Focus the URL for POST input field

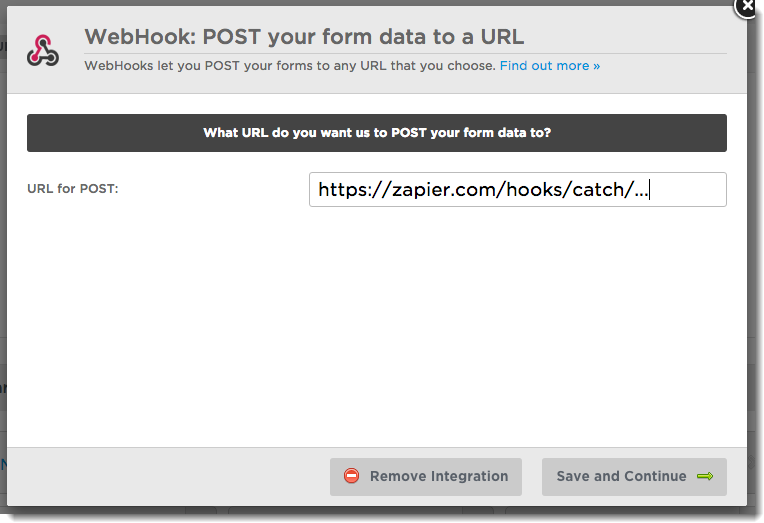point(517,189)
